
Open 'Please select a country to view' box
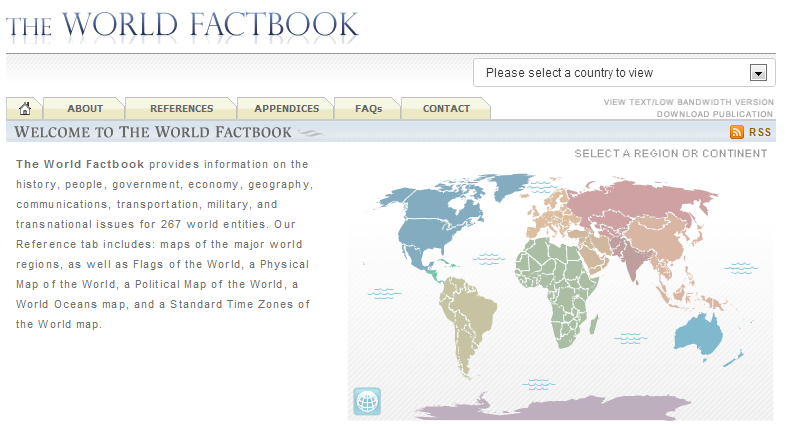click(x=624, y=73)
